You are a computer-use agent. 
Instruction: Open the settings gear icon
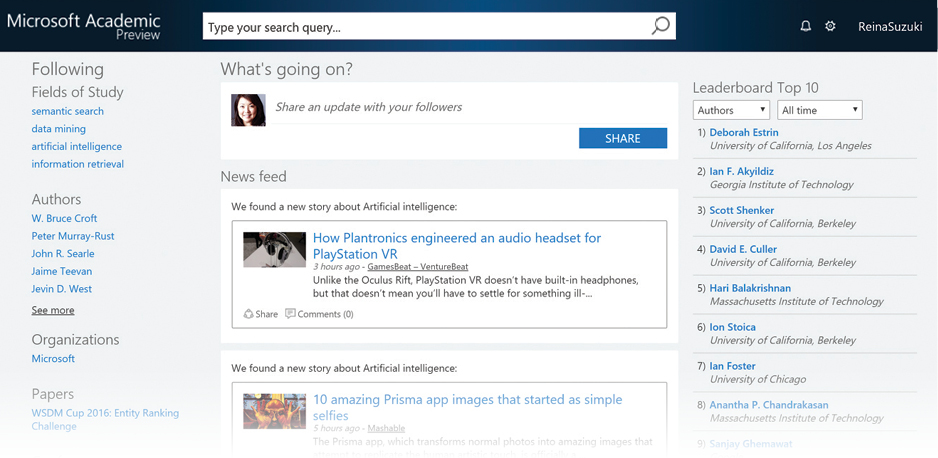pyautogui.click(x=830, y=26)
